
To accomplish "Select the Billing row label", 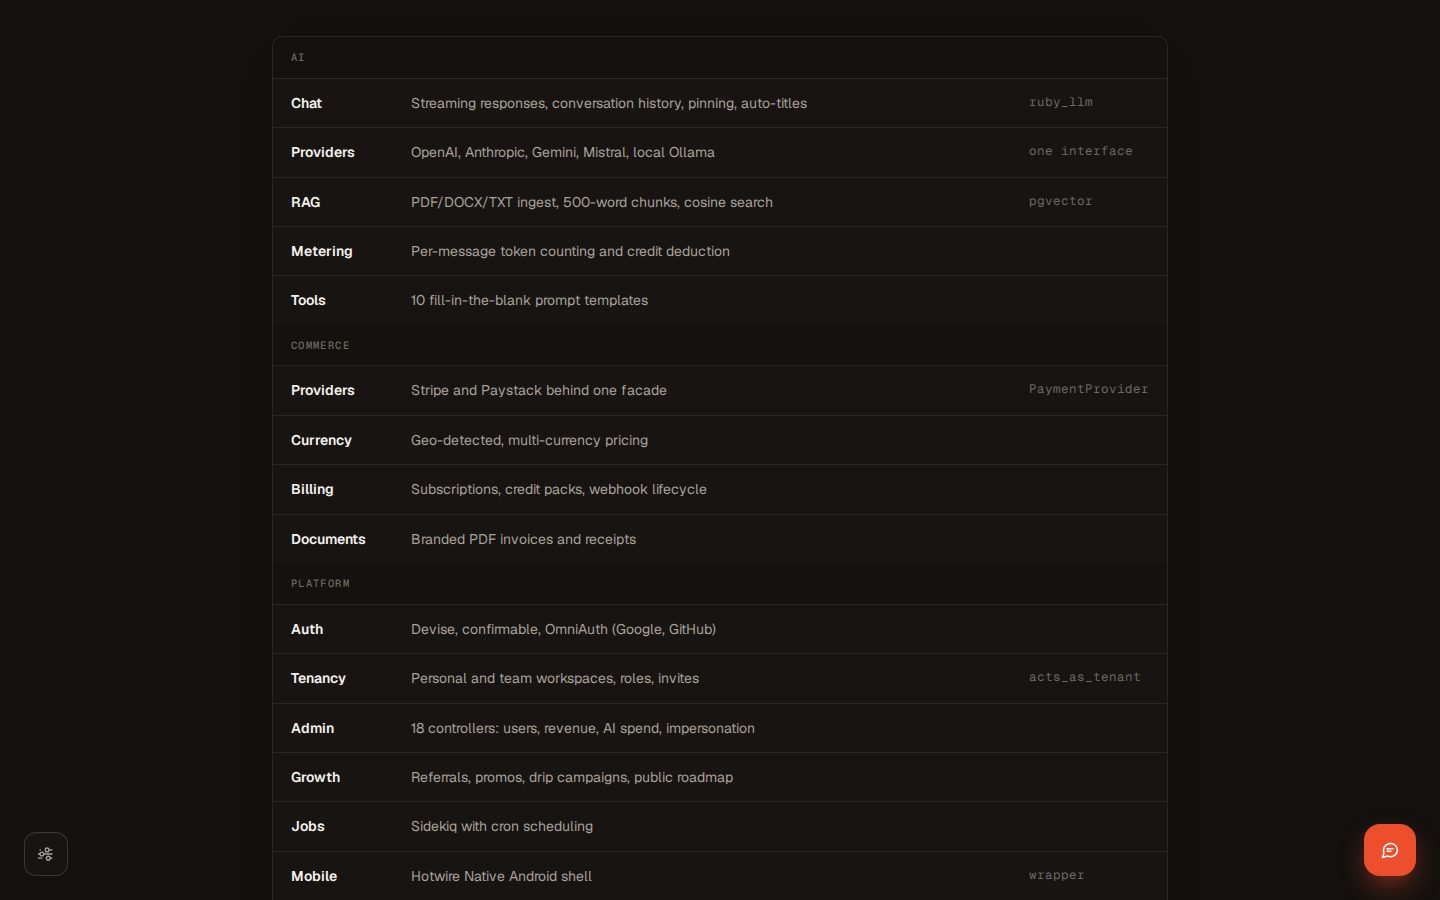I will (x=312, y=489).
